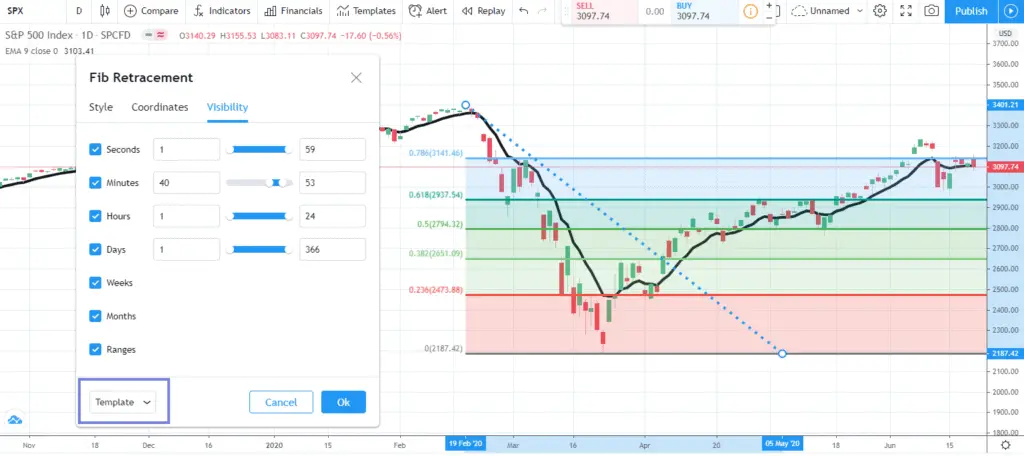Open the D timeframe interval selector
The height and width of the screenshot is (456, 1024).
point(79,10)
